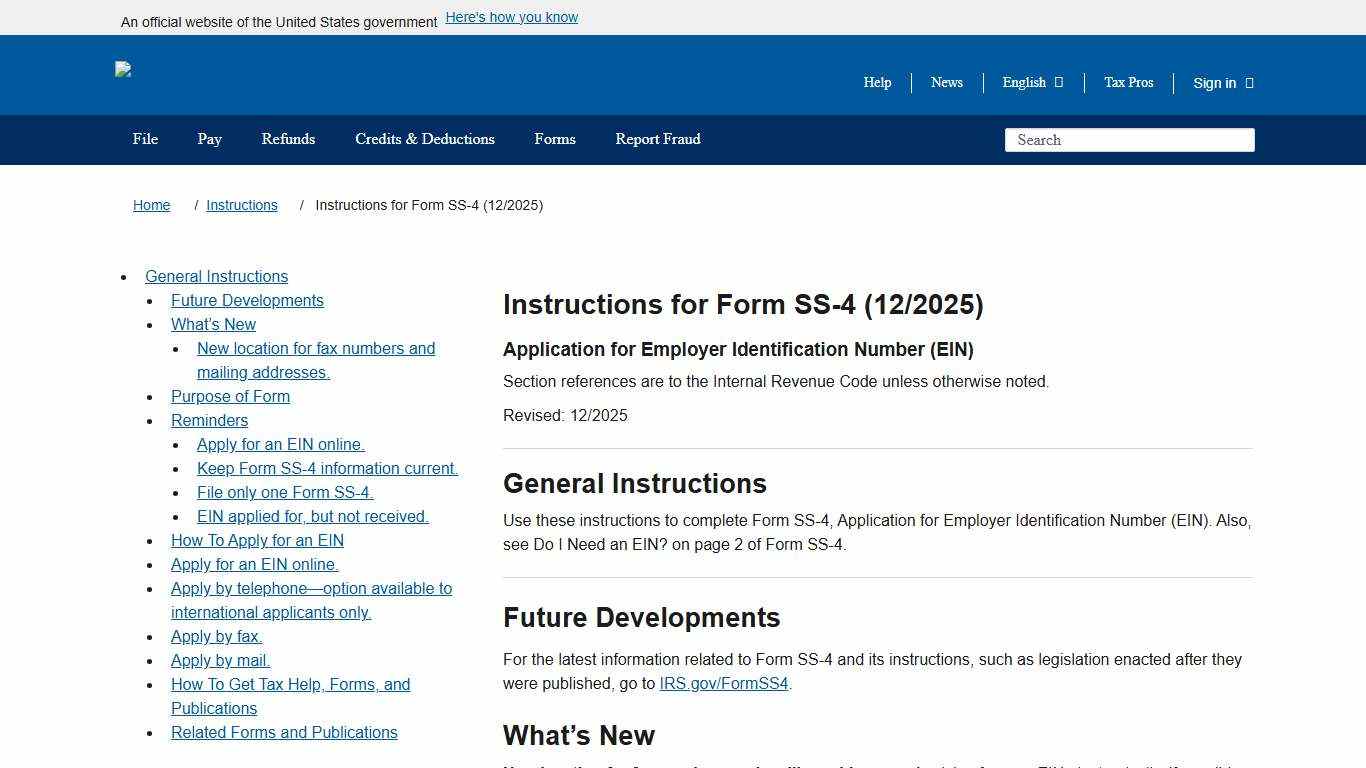1366x768 pixels.
Task: Navigate to Home via breadcrumb
Action: [x=151, y=205]
